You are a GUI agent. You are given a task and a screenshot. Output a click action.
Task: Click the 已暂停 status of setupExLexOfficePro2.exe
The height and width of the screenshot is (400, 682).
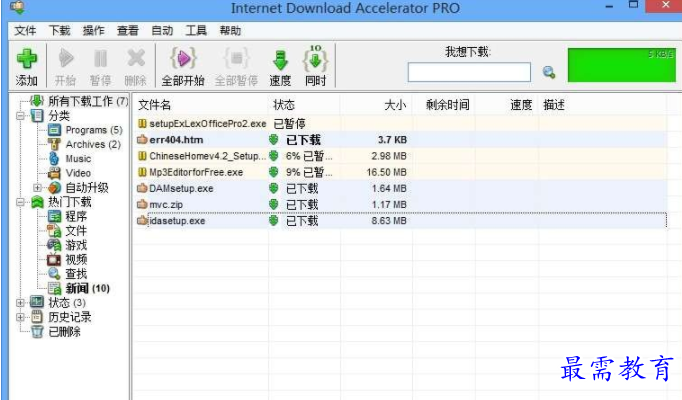(x=290, y=123)
